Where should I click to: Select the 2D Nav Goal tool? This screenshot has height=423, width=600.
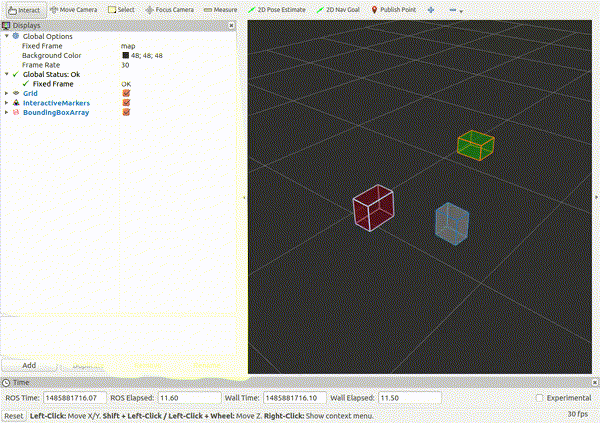tap(338, 10)
